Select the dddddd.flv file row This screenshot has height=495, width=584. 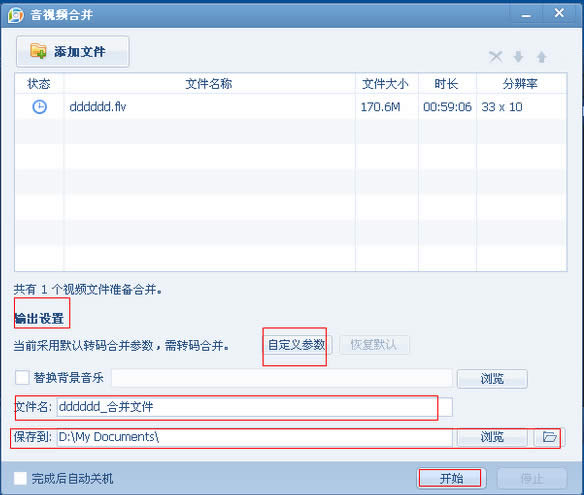coord(291,107)
